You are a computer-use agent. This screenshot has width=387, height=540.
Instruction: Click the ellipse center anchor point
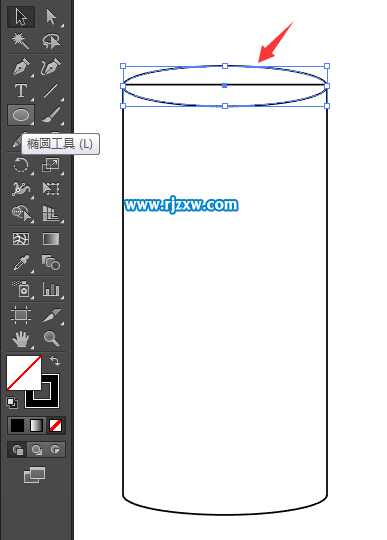click(224, 86)
